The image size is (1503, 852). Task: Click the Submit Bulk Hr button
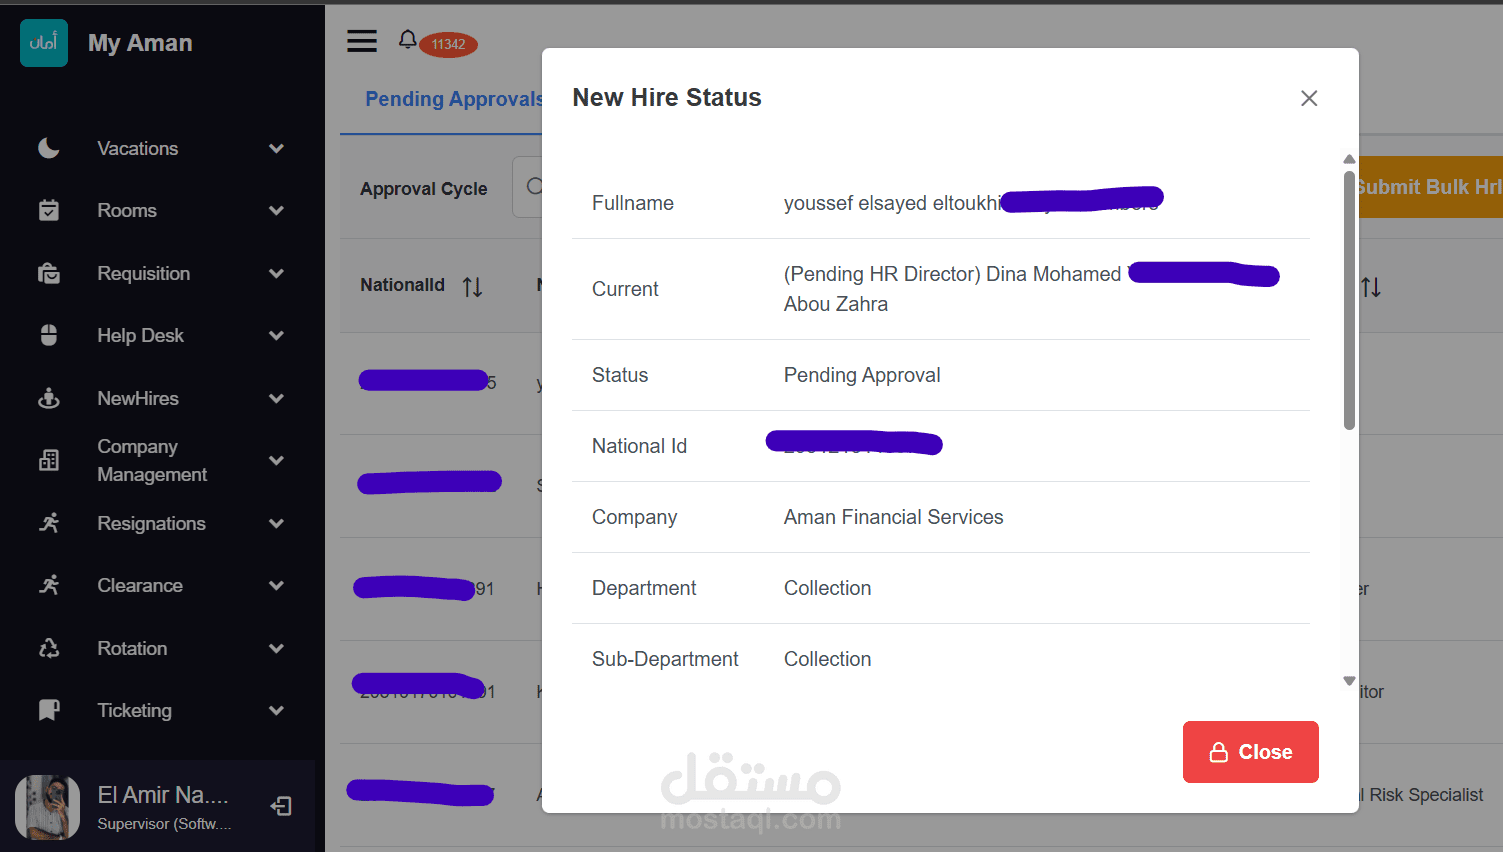tap(1429, 187)
